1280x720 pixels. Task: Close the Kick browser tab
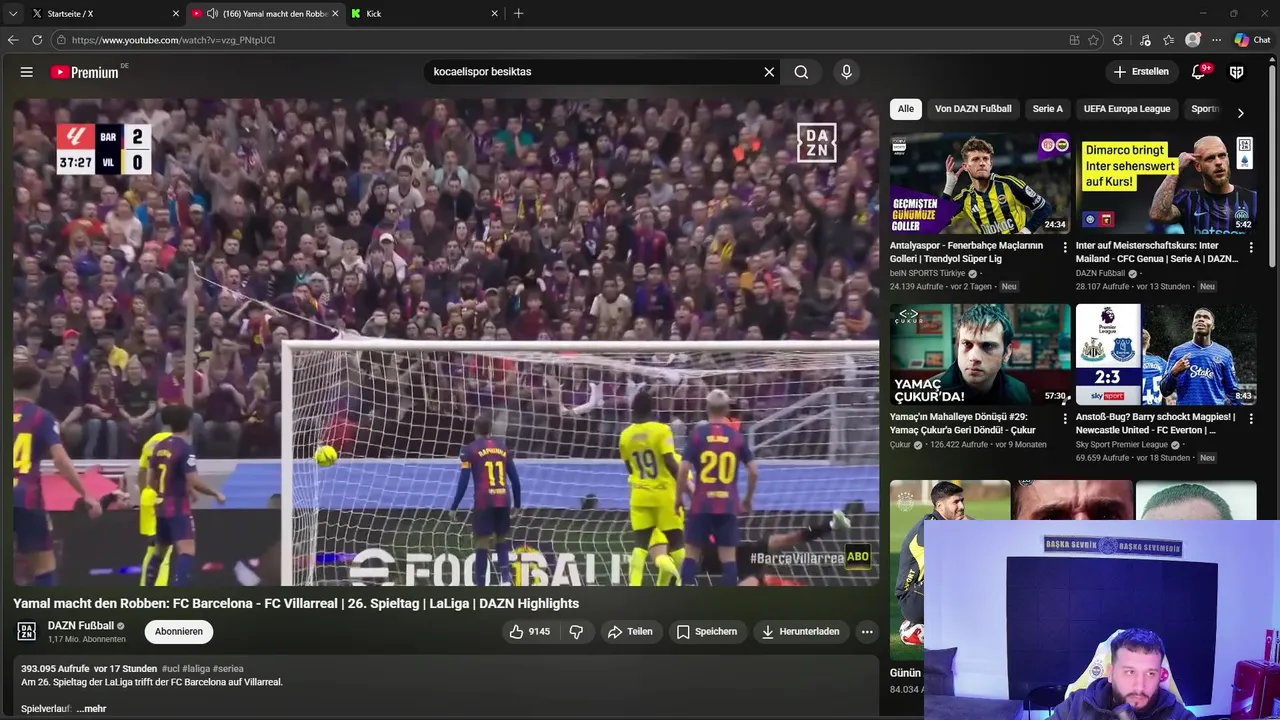point(494,14)
